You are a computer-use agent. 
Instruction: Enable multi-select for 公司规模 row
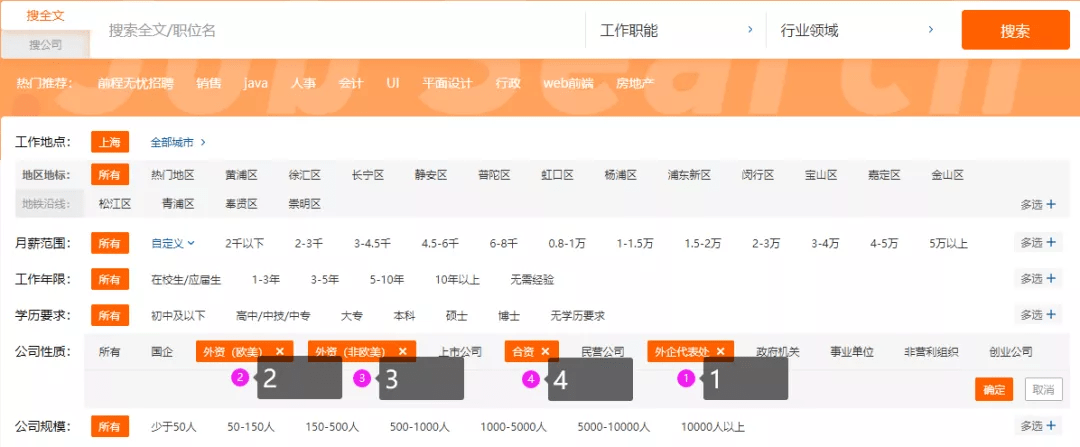[1038, 426]
